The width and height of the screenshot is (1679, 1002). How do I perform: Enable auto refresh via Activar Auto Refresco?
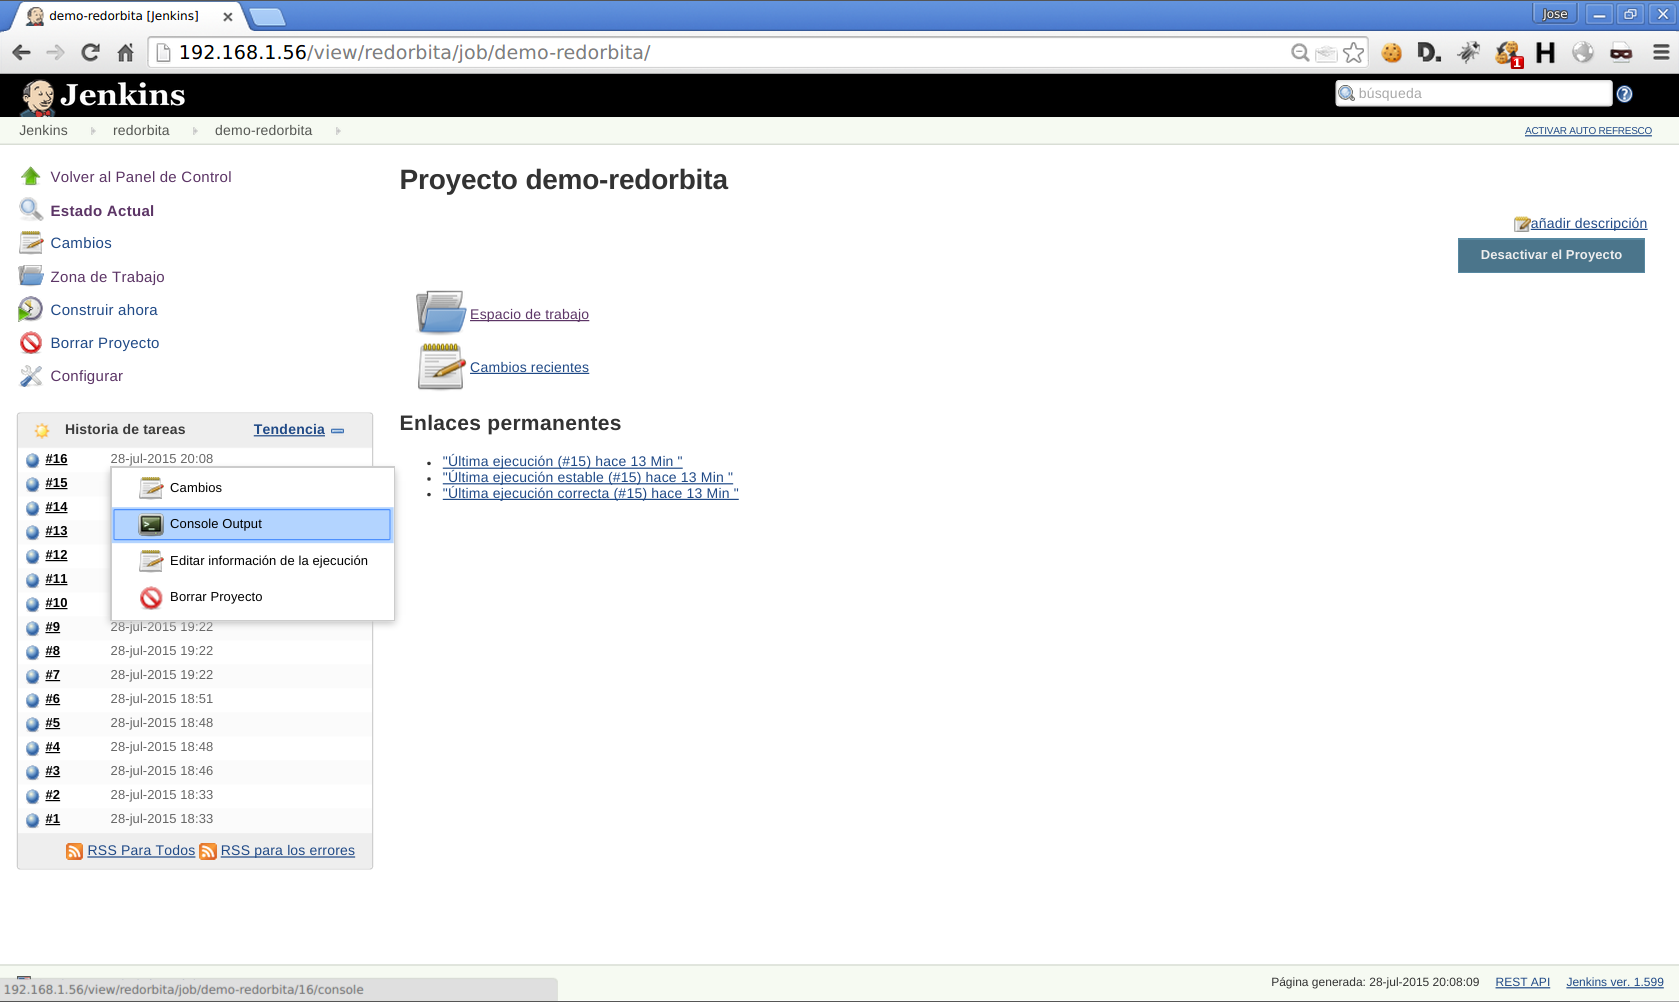[x=1587, y=131]
